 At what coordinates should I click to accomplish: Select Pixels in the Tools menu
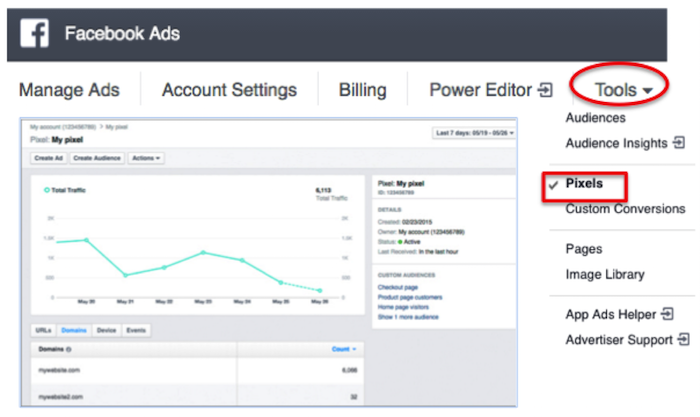click(584, 183)
